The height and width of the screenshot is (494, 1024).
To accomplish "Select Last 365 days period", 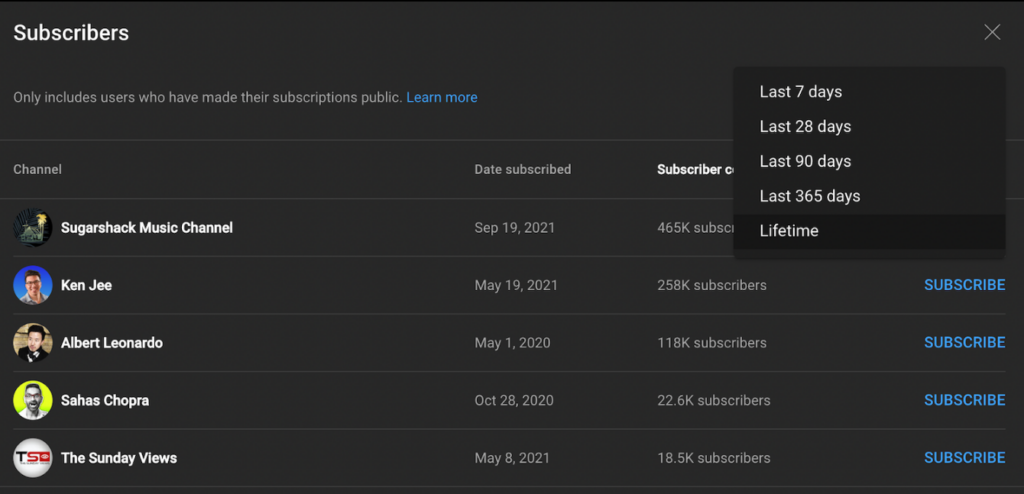I will tap(809, 196).
